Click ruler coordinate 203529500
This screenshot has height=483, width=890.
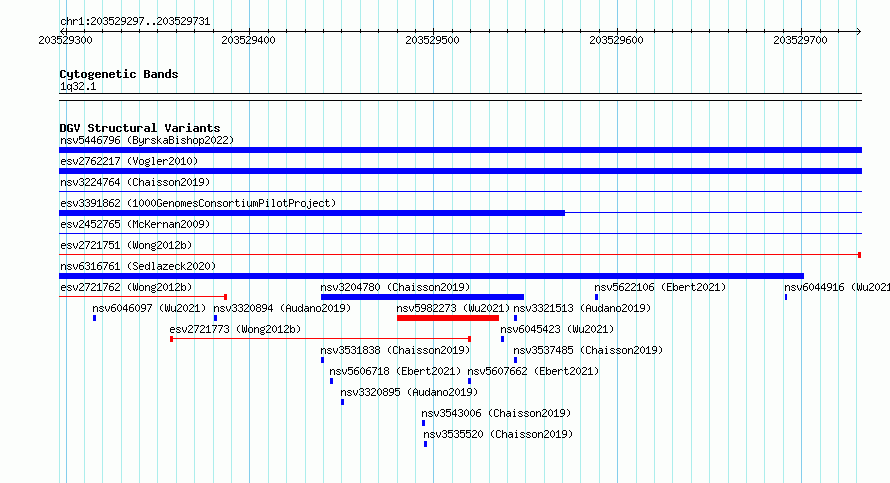(x=433, y=40)
